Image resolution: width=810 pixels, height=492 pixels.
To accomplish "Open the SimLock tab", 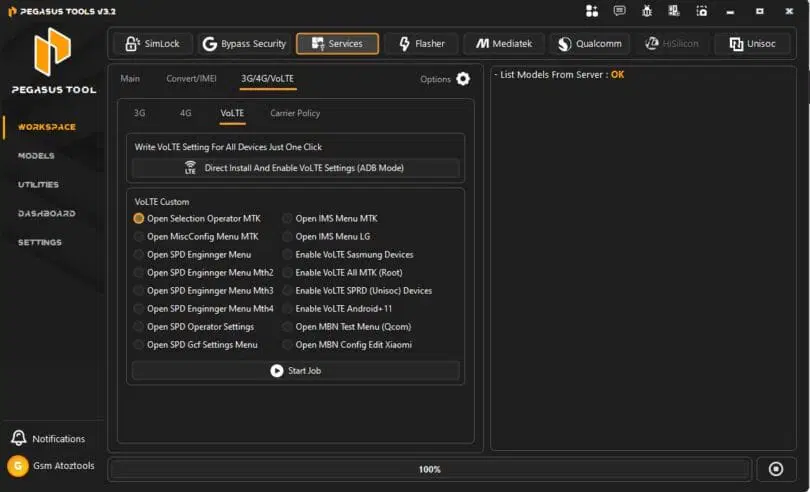I will (x=152, y=44).
